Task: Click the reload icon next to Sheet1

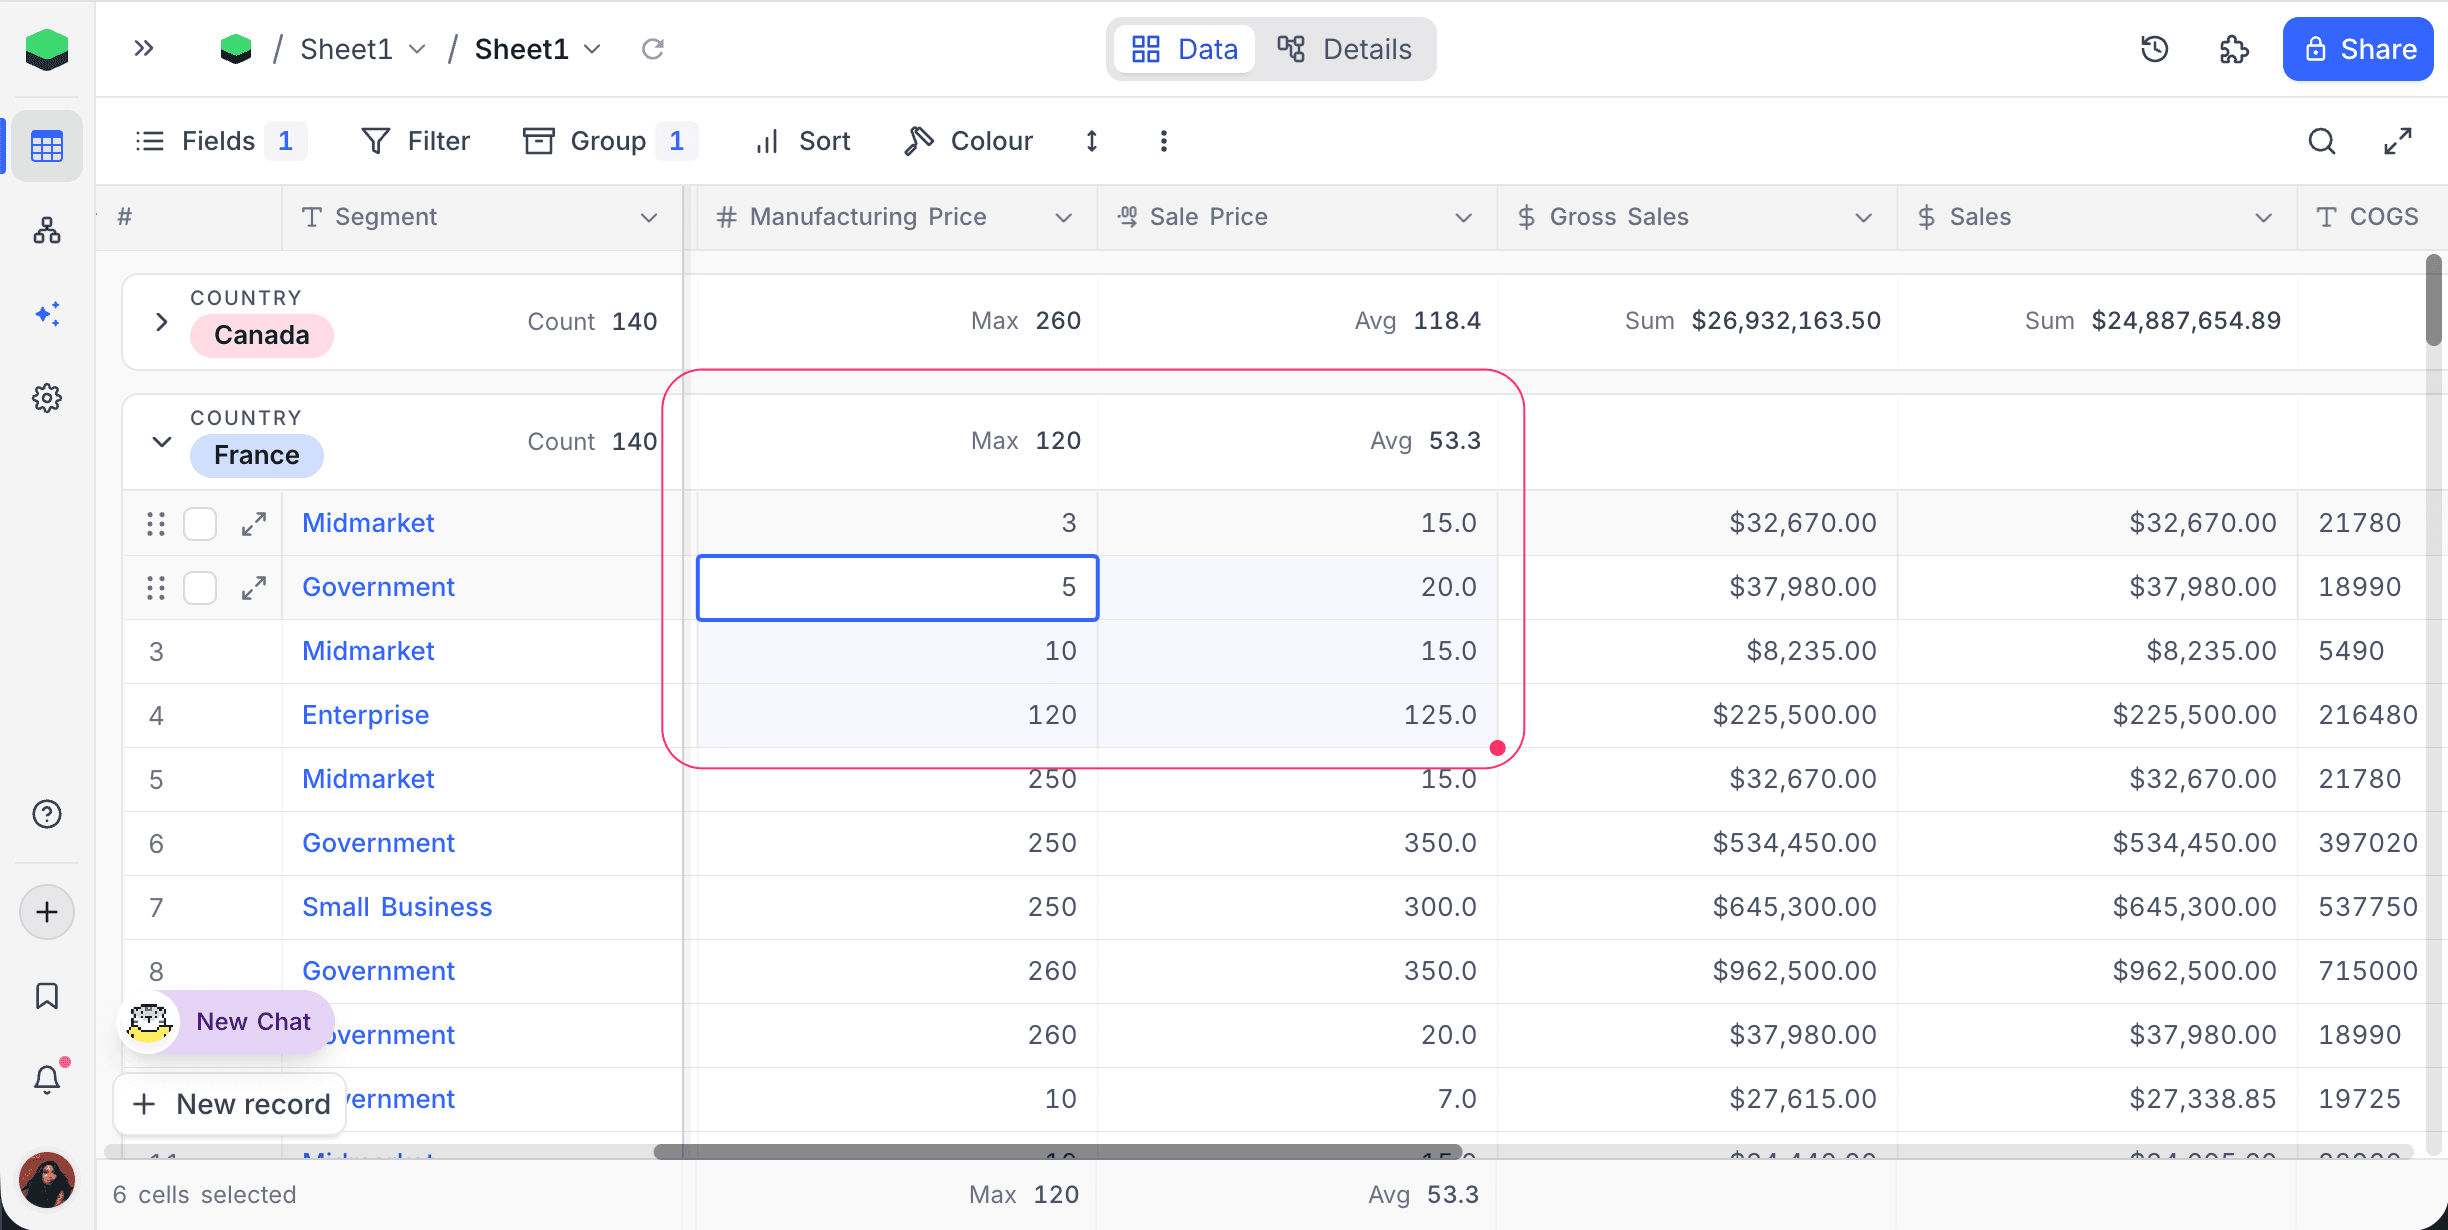Action: (x=653, y=49)
